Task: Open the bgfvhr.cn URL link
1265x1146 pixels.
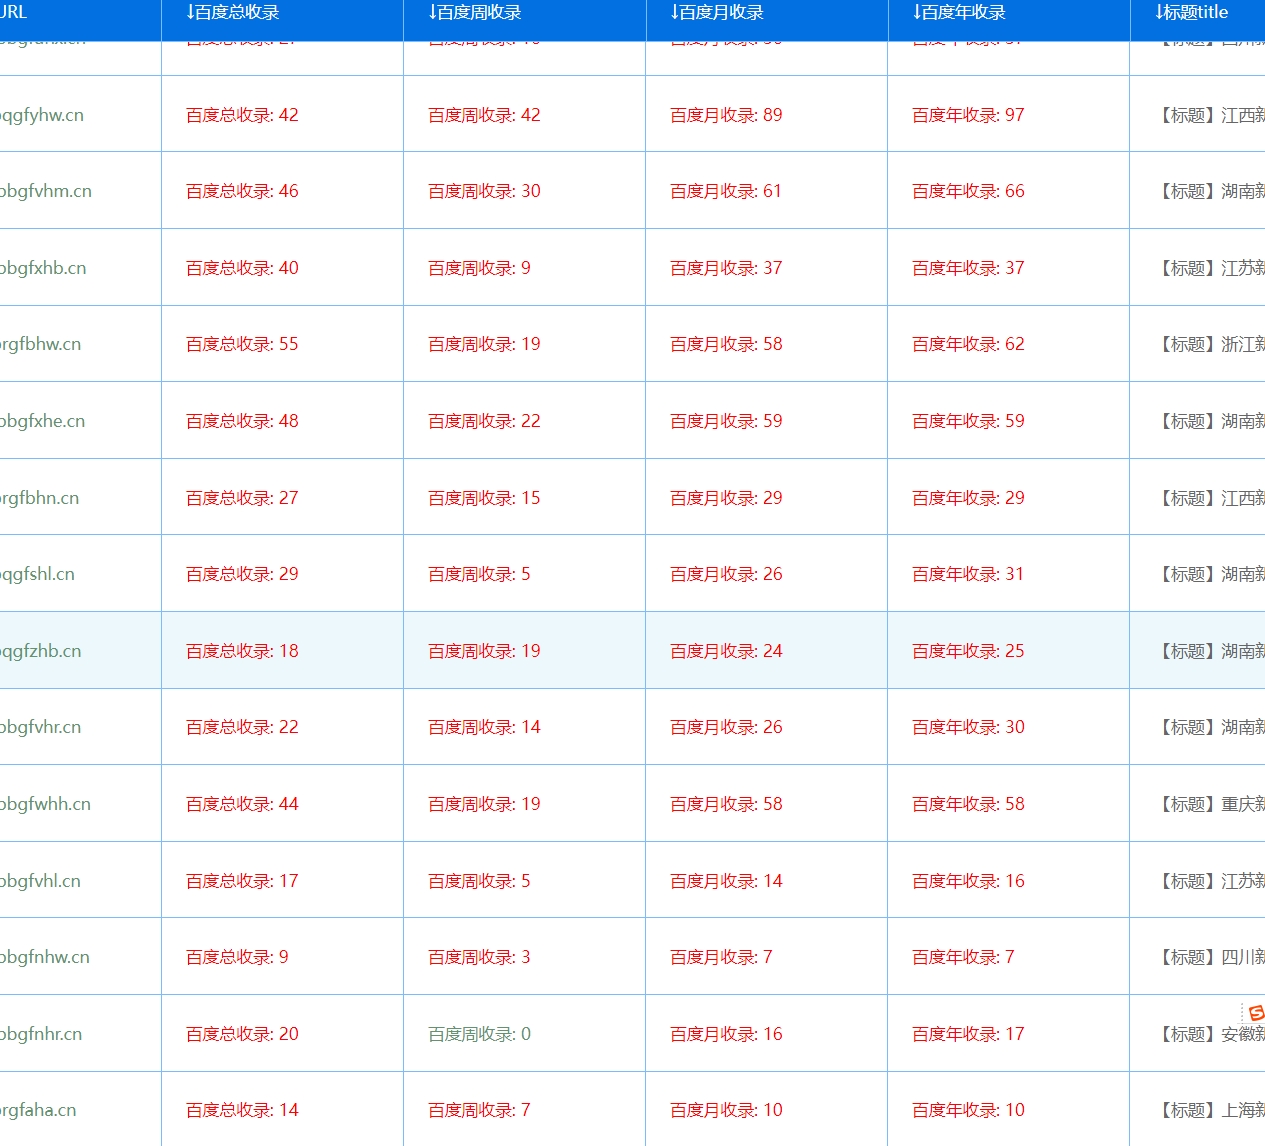Action: [x=41, y=727]
